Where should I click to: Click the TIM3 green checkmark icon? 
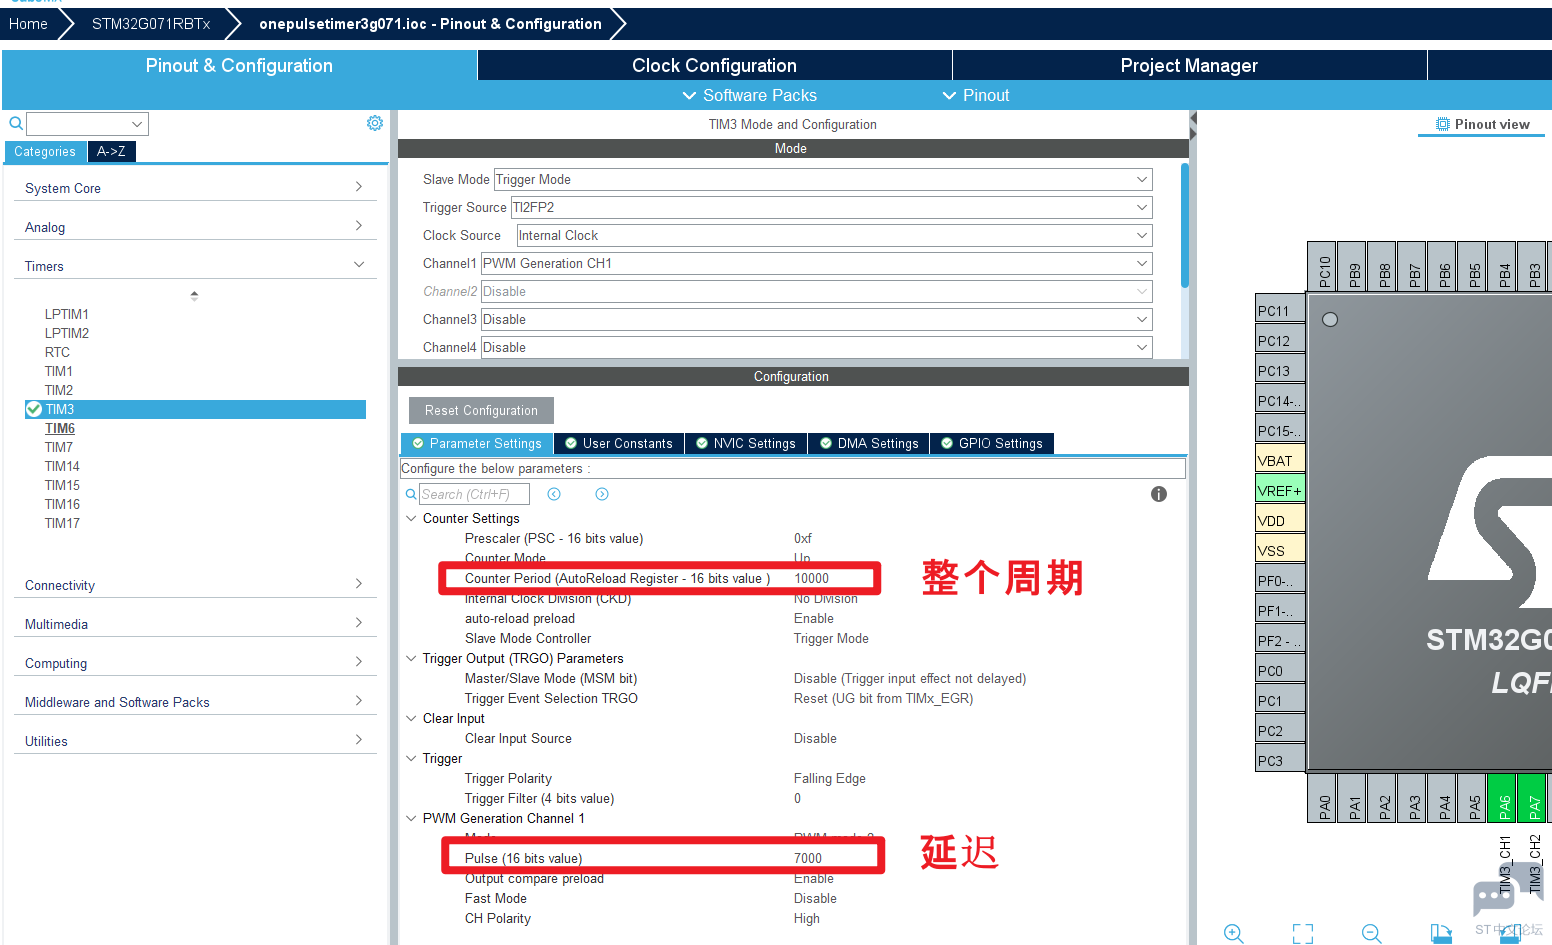34,409
